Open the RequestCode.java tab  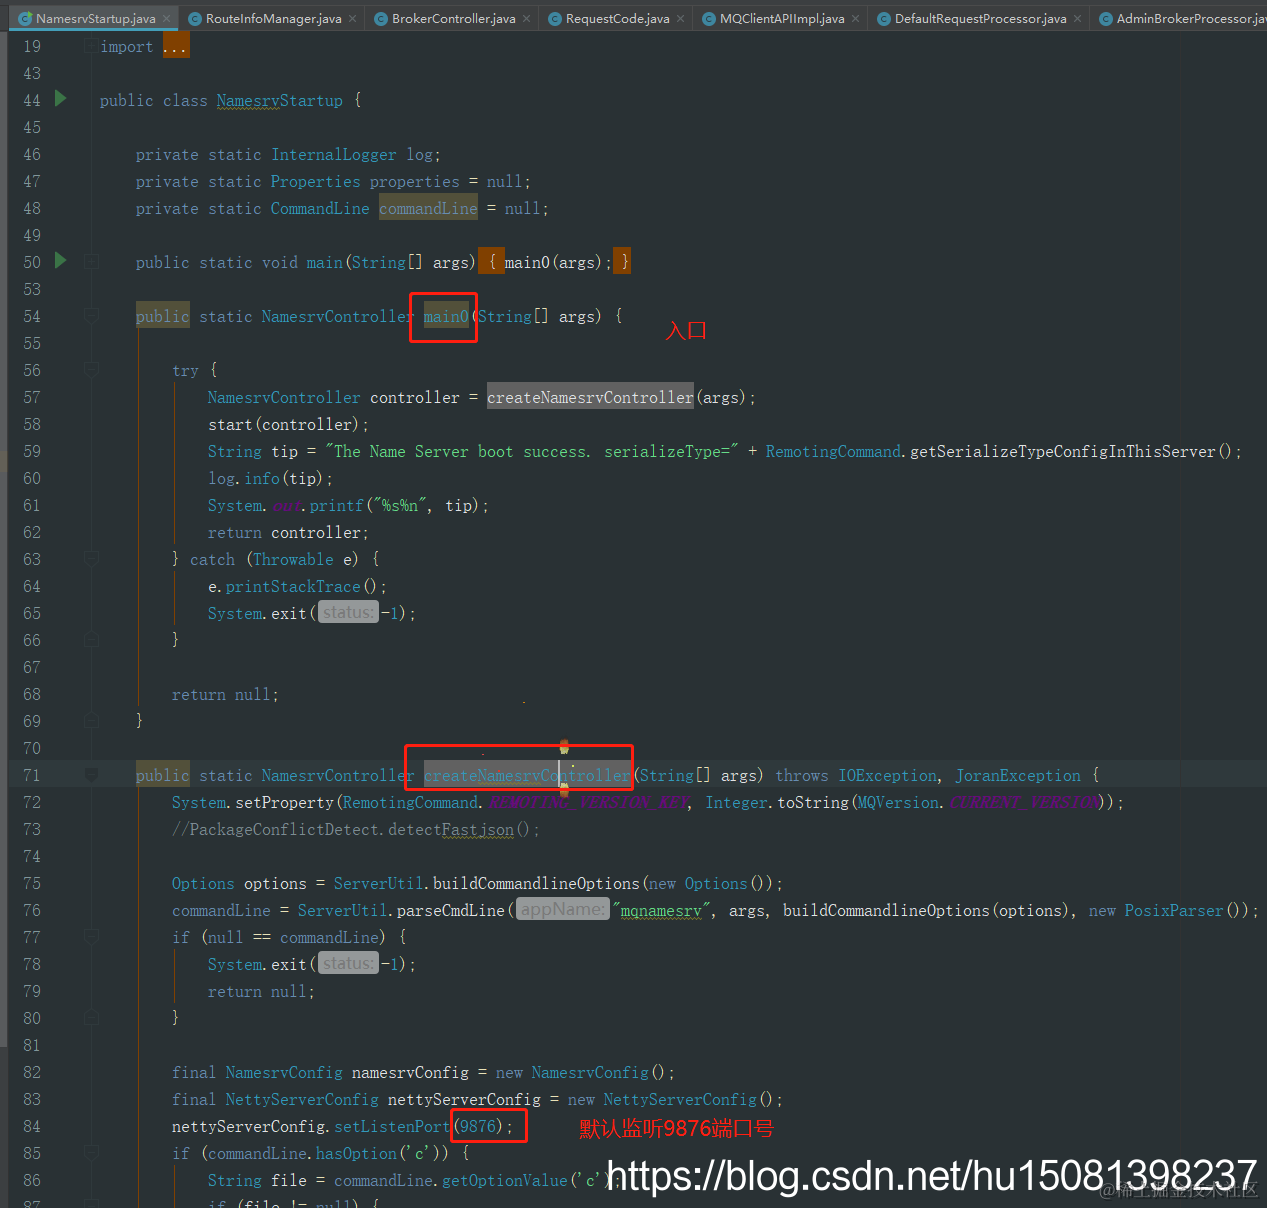click(x=617, y=18)
